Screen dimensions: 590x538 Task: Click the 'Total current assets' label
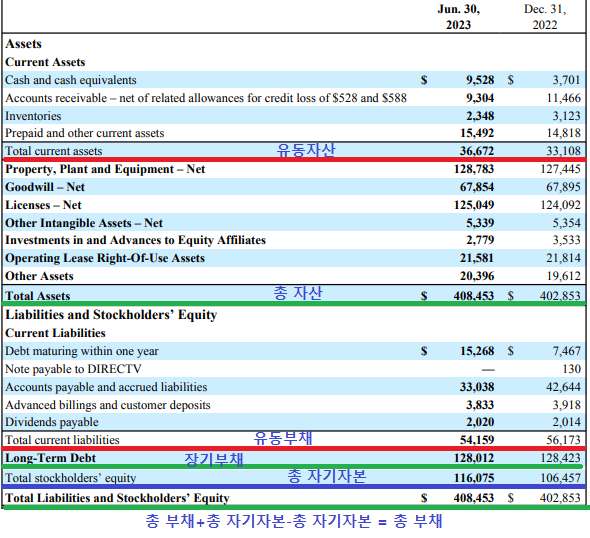53,151
